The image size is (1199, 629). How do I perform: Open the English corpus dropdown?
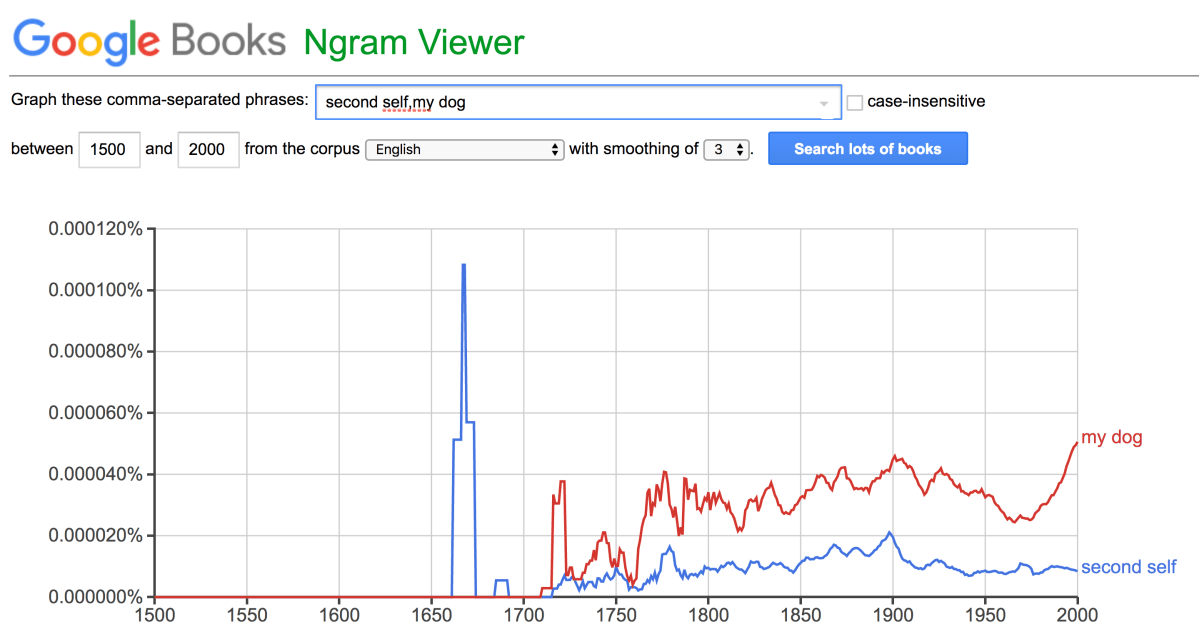click(x=465, y=150)
